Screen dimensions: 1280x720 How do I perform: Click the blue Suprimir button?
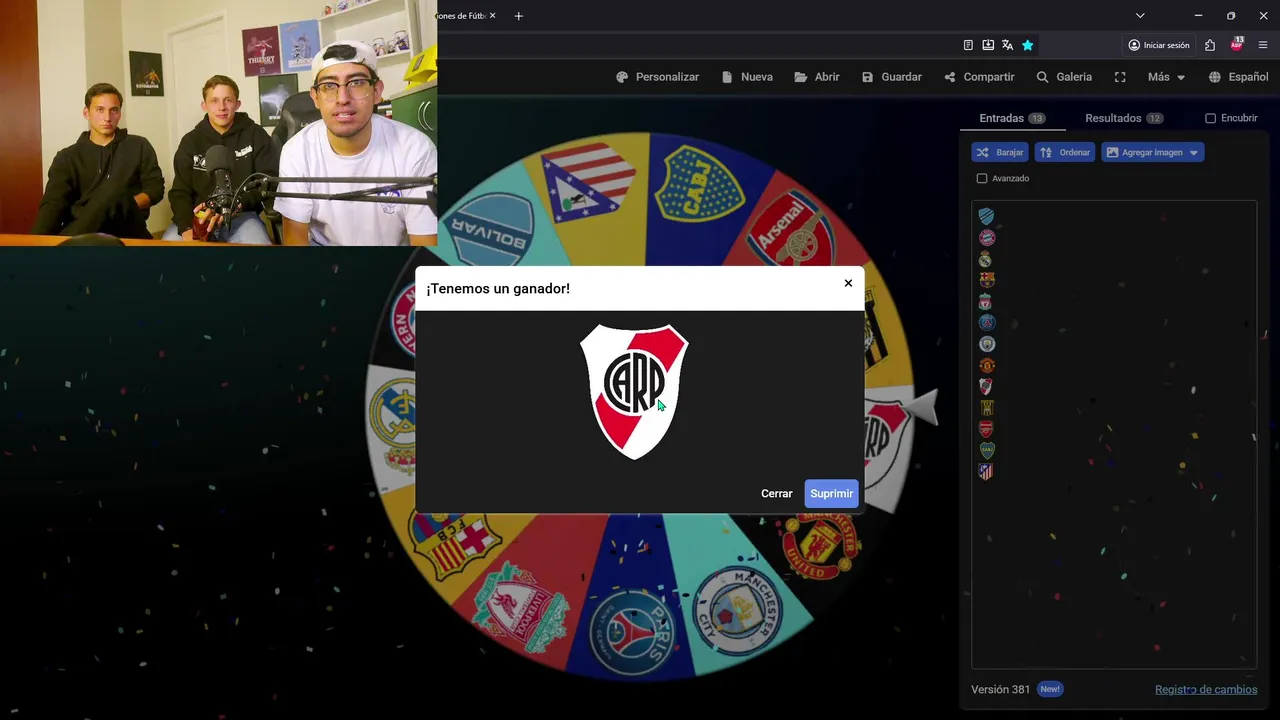(831, 493)
